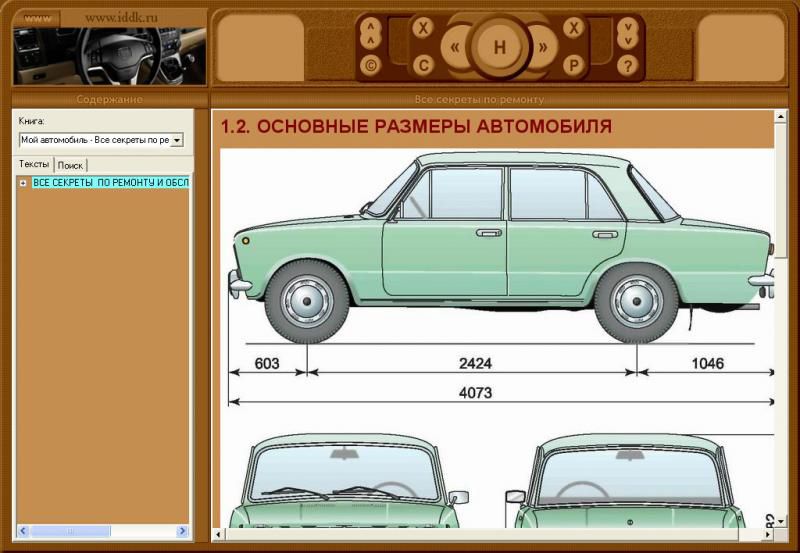Click the copyright © round button

tap(371, 66)
